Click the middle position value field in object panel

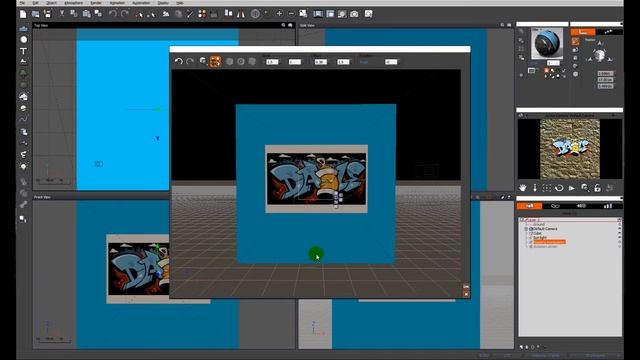[605, 80]
